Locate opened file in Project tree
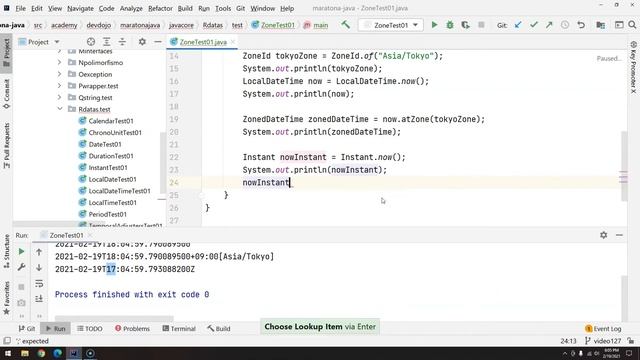This screenshot has width=640, height=360. coord(91,42)
